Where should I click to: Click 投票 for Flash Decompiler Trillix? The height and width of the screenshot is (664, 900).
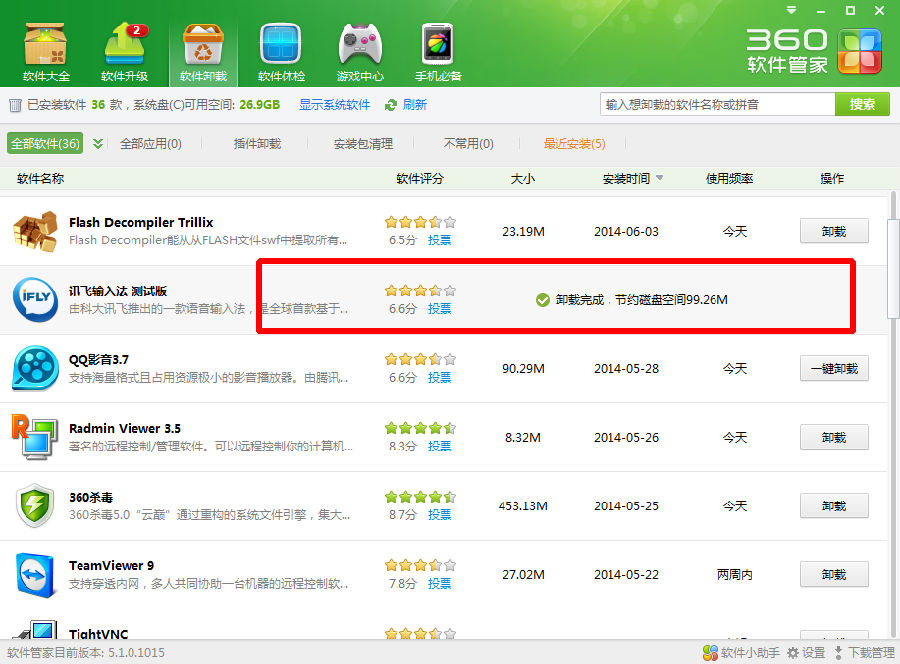(440, 240)
